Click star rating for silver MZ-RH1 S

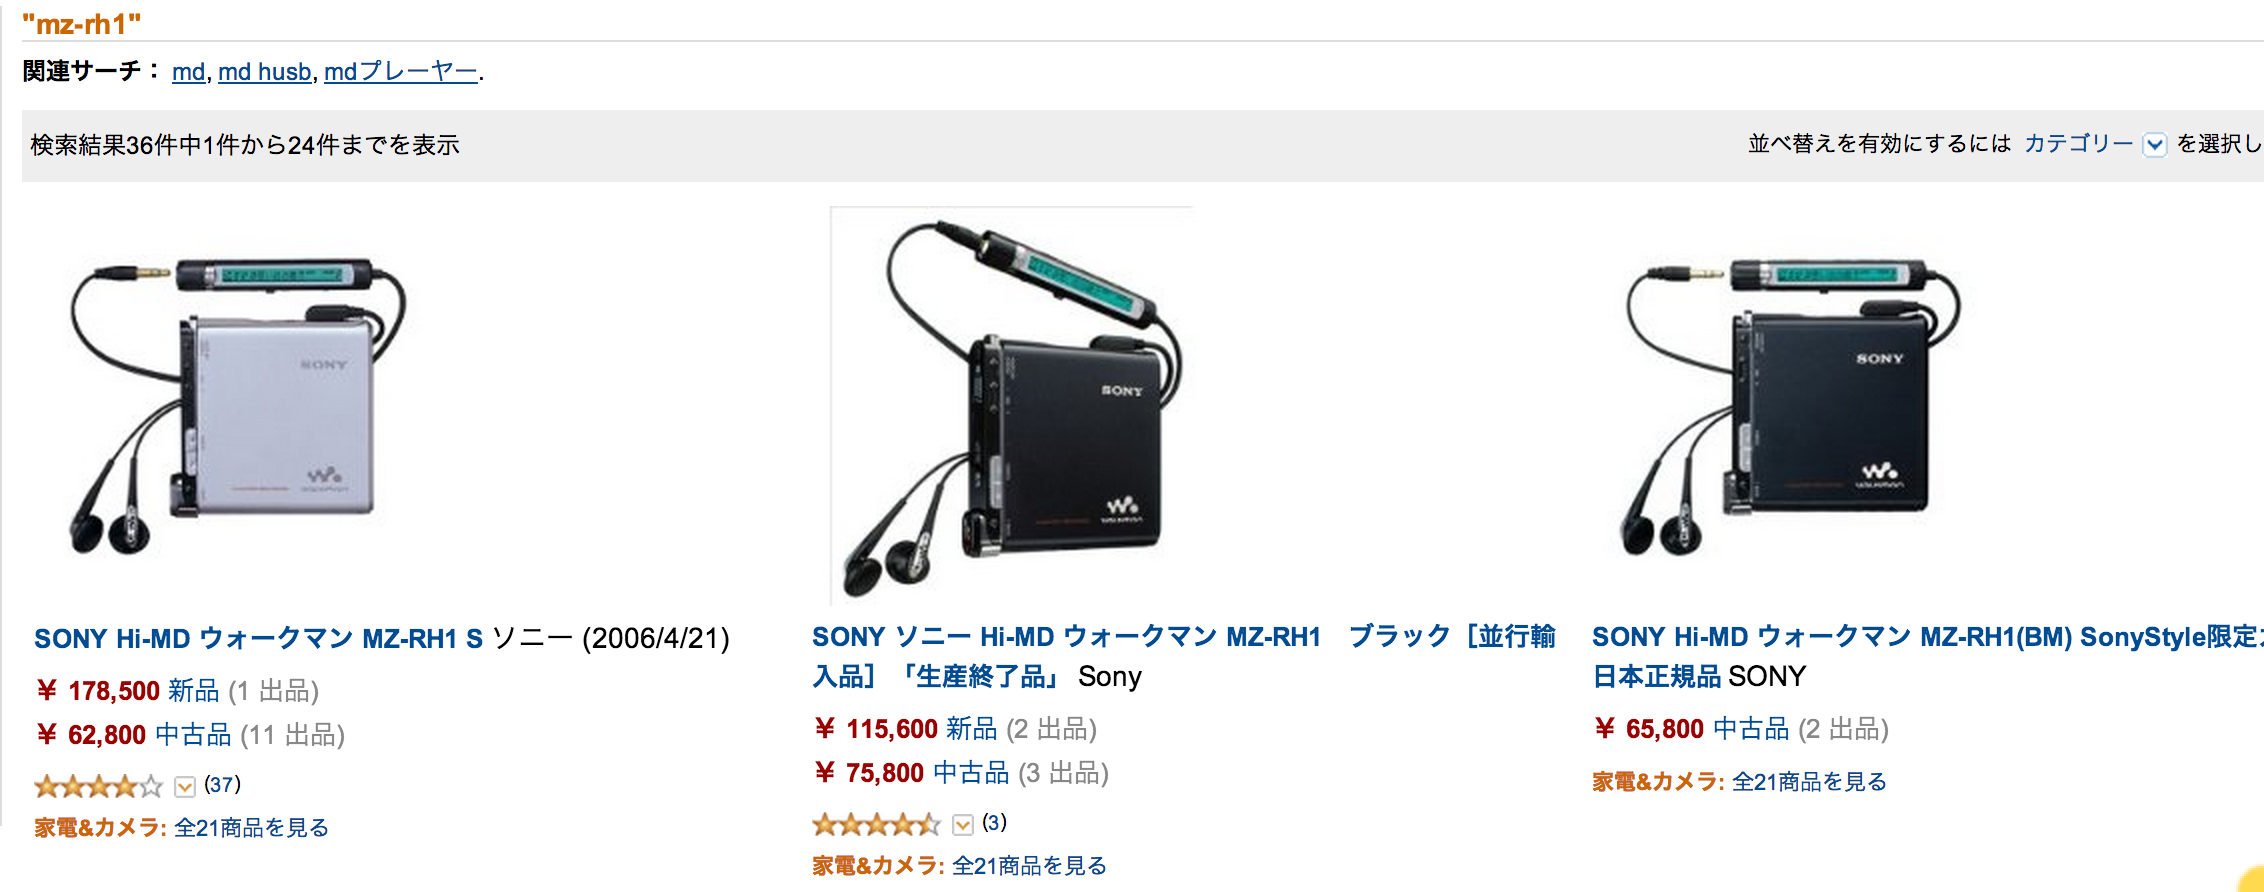[x=97, y=786]
